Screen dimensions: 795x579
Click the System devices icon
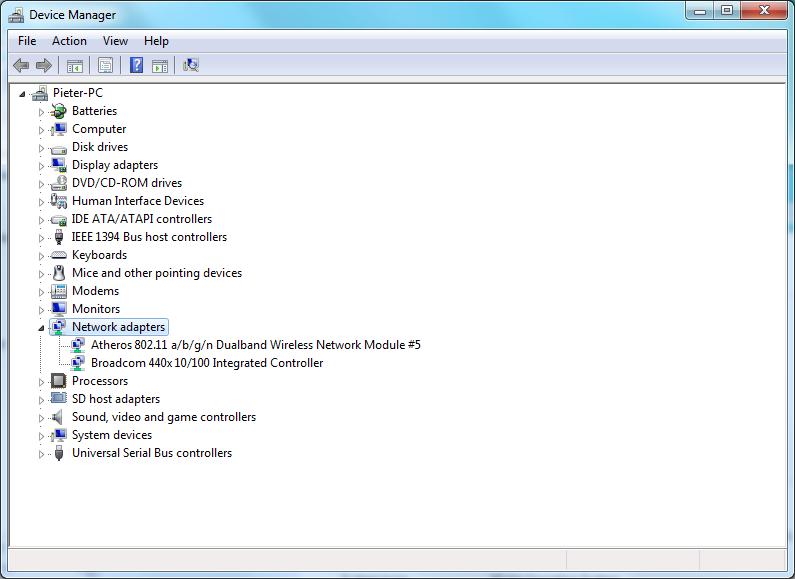pos(59,435)
